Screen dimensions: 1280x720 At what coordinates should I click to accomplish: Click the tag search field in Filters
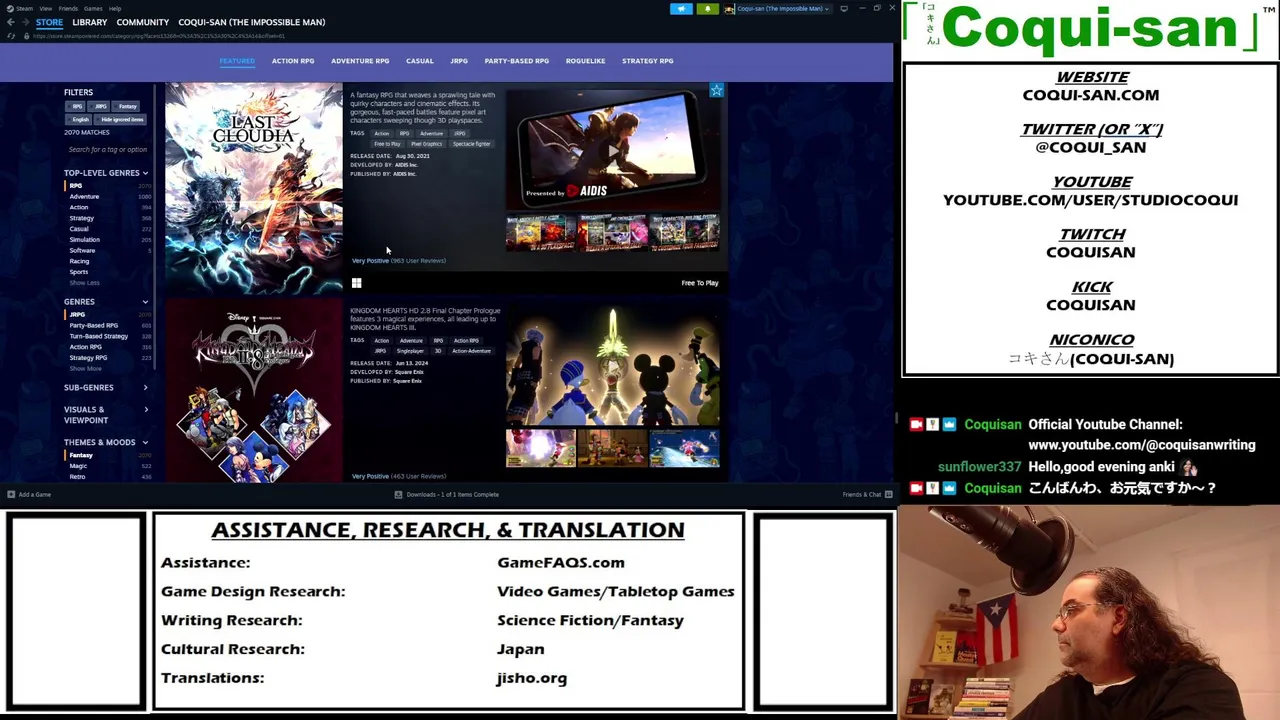coord(108,150)
